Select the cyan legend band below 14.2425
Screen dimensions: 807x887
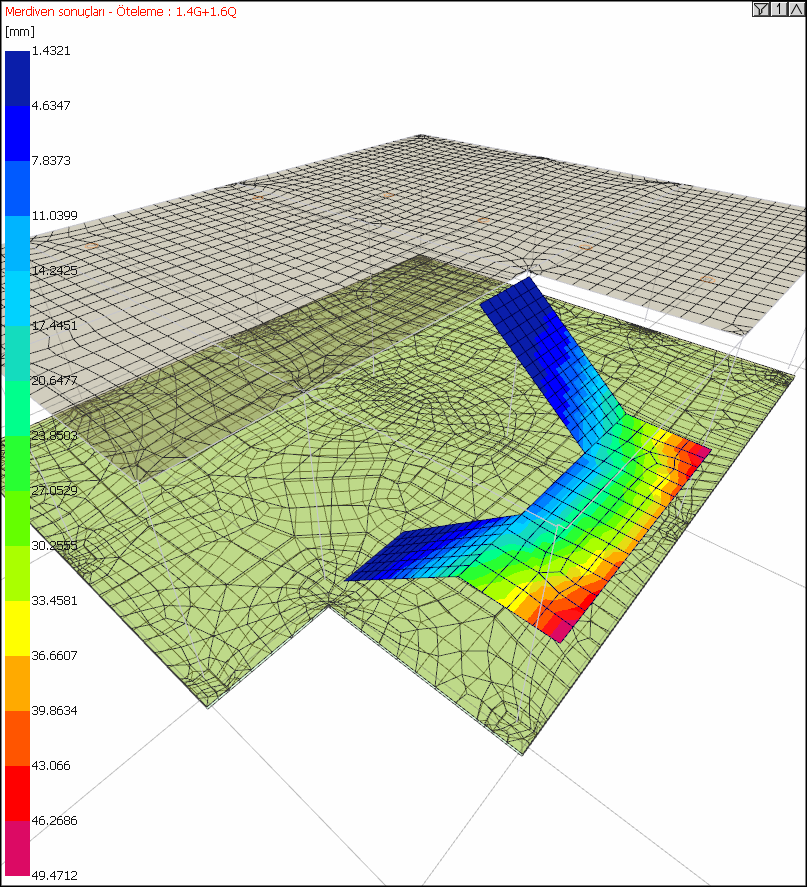(17, 298)
